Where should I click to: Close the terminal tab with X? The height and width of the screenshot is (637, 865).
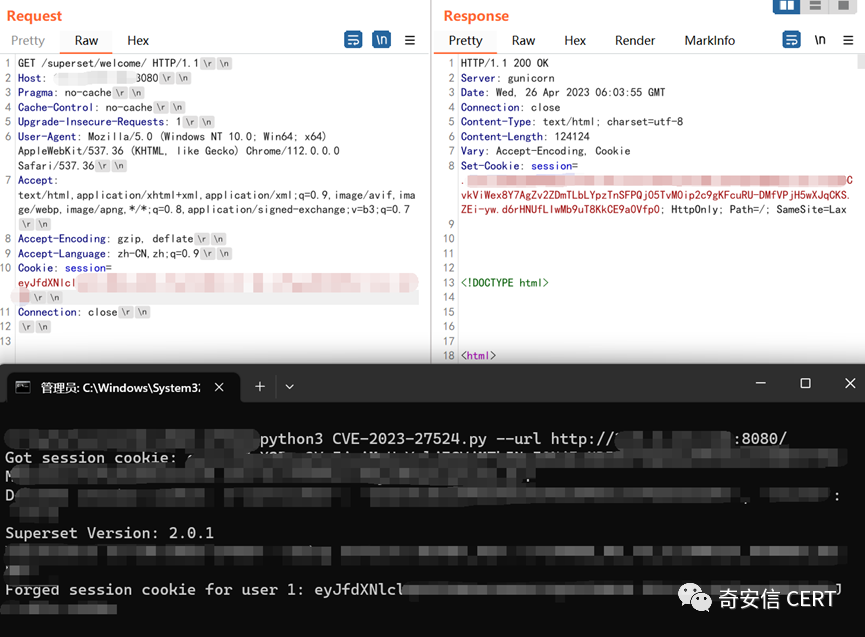click(x=219, y=387)
